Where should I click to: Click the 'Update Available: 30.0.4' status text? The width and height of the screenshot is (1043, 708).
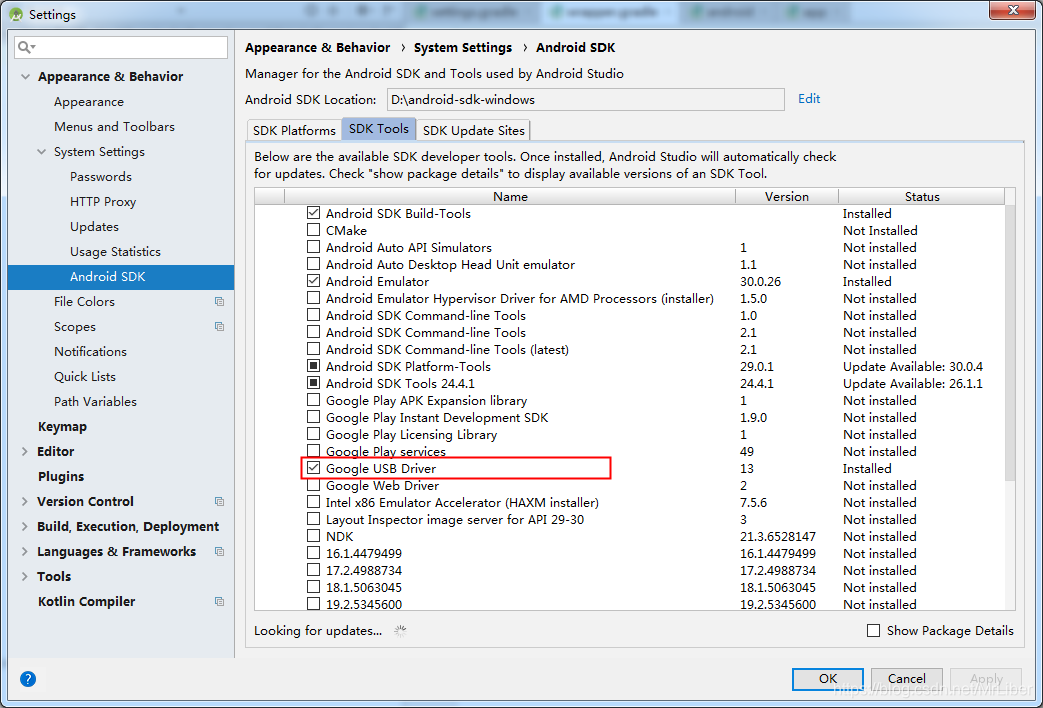913,367
